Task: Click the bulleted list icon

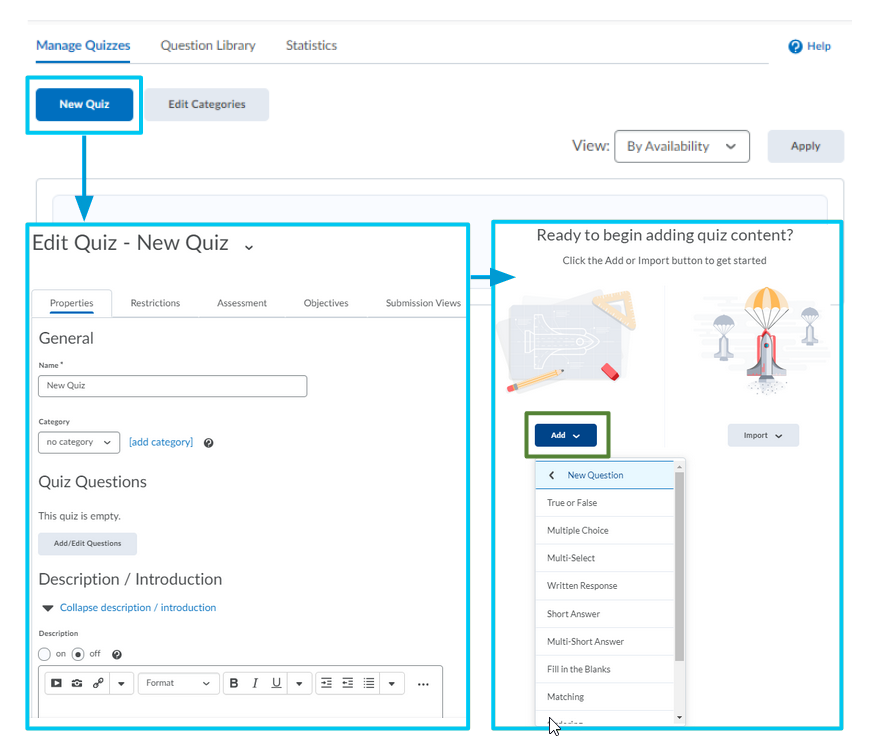Action: tap(369, 683)
